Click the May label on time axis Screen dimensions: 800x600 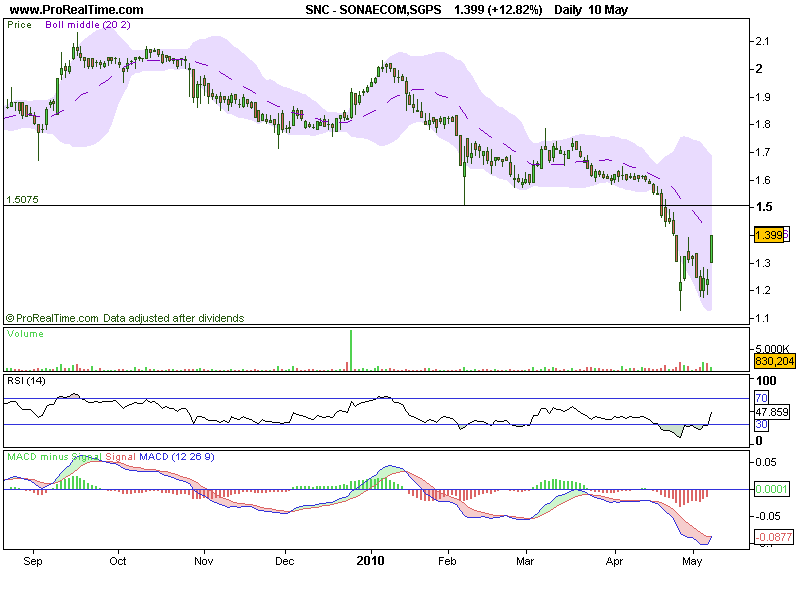[x=692, y=561]
